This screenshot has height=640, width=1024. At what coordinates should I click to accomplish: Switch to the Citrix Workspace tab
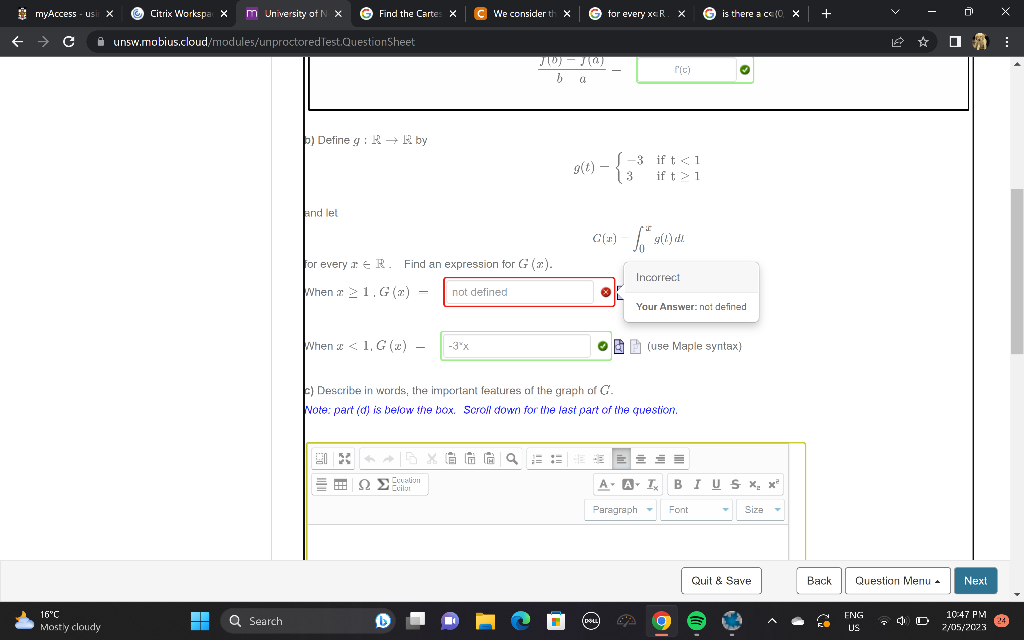click(x=180, y=13)
